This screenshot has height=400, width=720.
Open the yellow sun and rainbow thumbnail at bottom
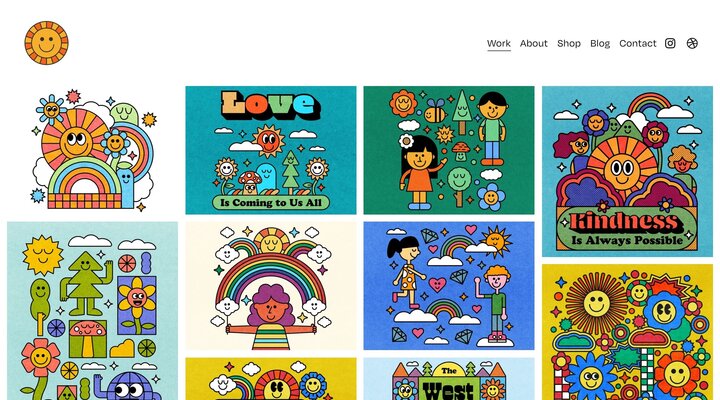click(271, 379)
